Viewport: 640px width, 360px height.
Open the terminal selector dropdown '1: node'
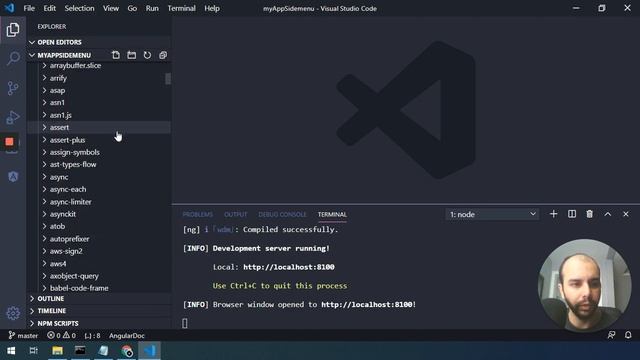tap(492, 214)
